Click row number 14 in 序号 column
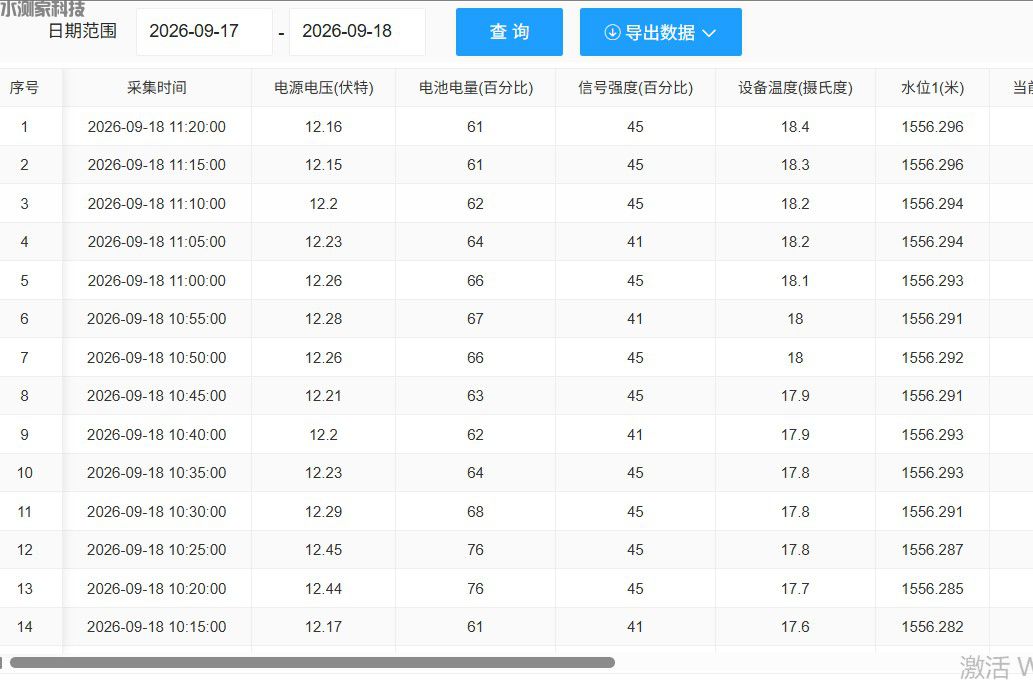Screen dimensions: 1033x684 [x=24, y=627]
